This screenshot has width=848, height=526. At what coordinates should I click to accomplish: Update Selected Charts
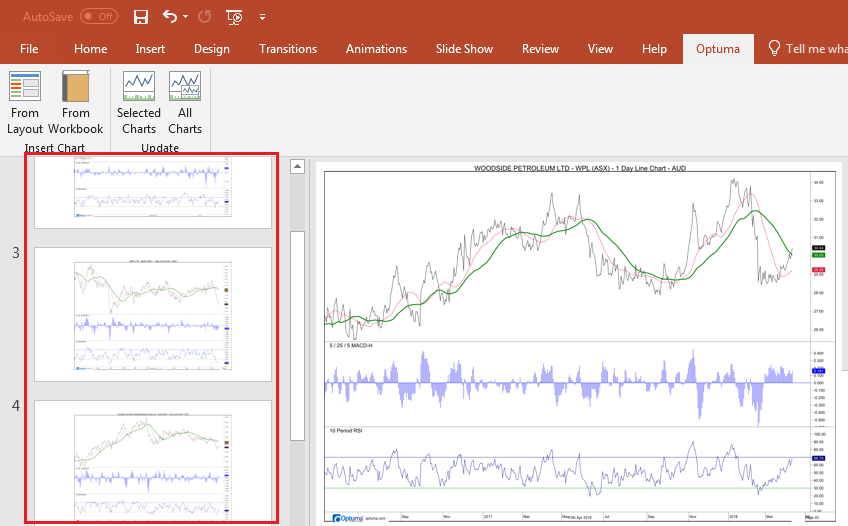pos(139,103)
